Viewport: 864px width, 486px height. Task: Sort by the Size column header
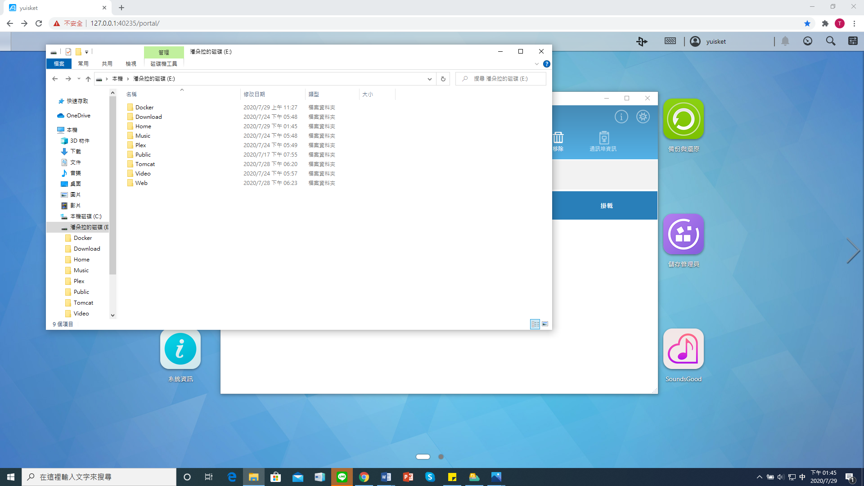click(377, 94)
